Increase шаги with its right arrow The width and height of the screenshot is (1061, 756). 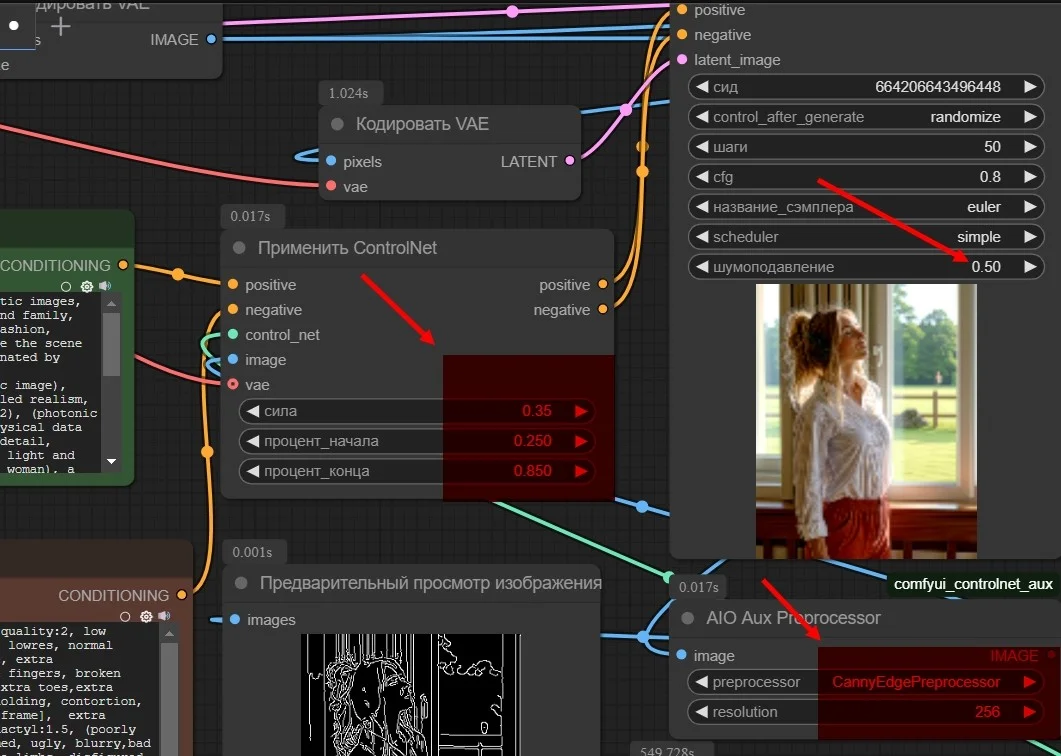tap(1030, 146)
